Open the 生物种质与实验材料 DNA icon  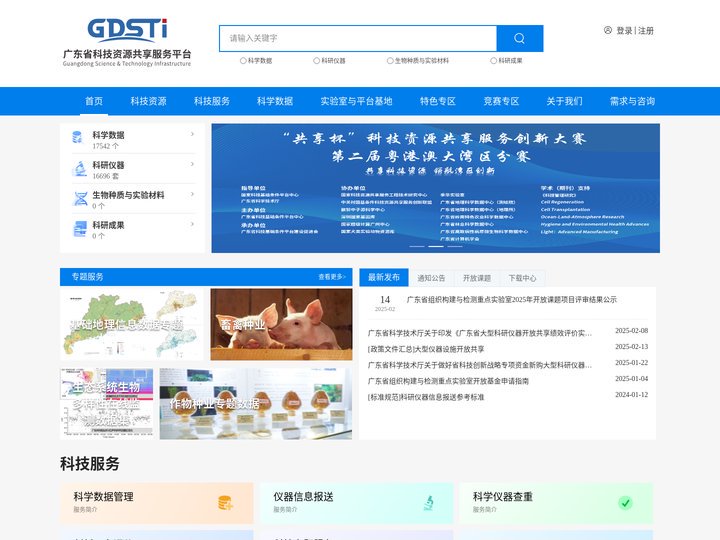(80, 199)
